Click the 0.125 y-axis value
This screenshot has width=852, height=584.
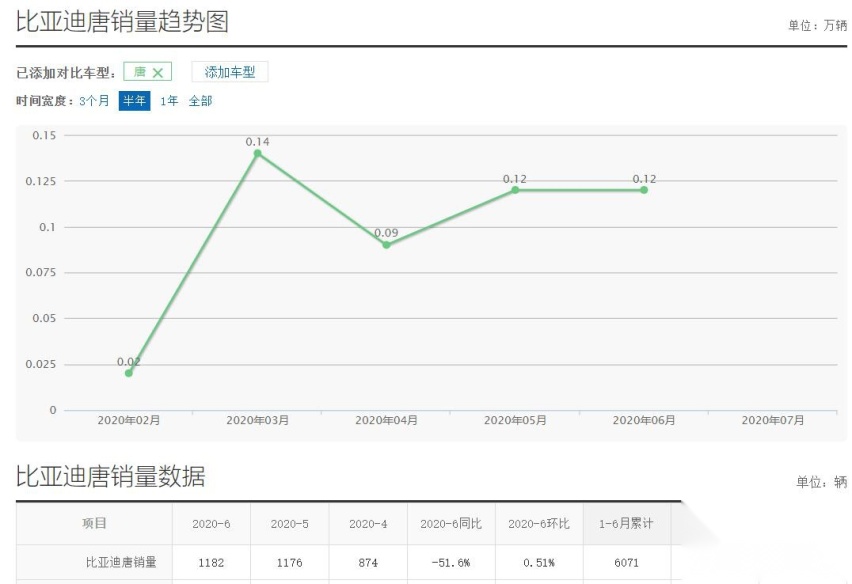click(41, 181)
